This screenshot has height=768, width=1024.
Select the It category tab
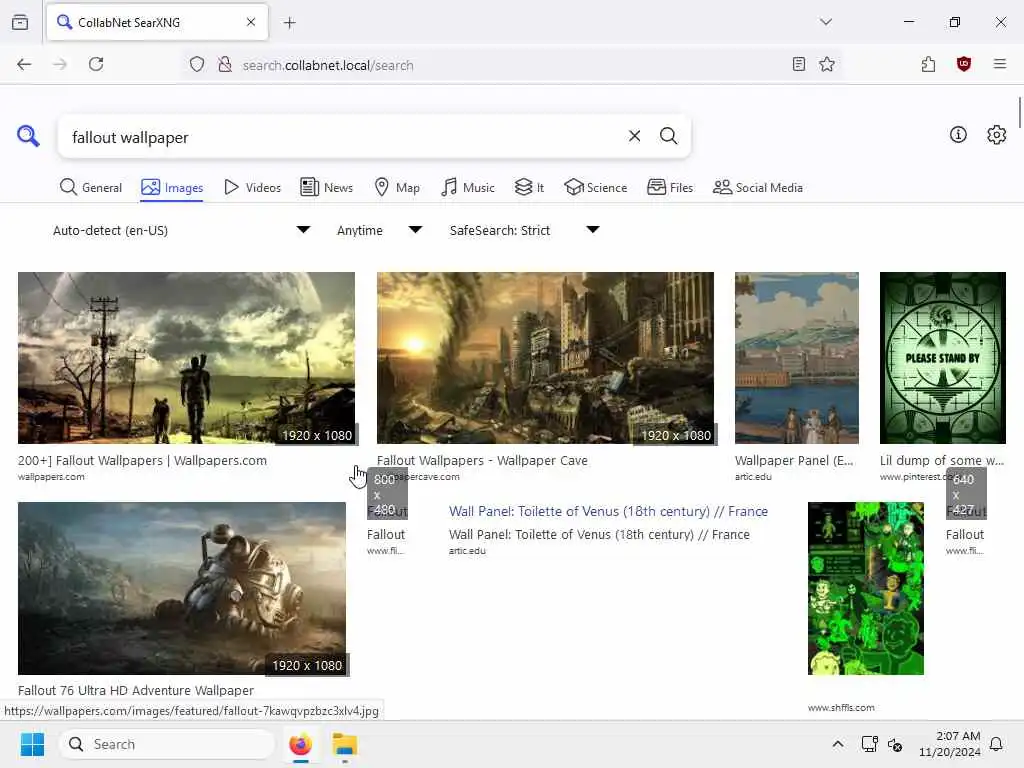[x=529, y=187]
